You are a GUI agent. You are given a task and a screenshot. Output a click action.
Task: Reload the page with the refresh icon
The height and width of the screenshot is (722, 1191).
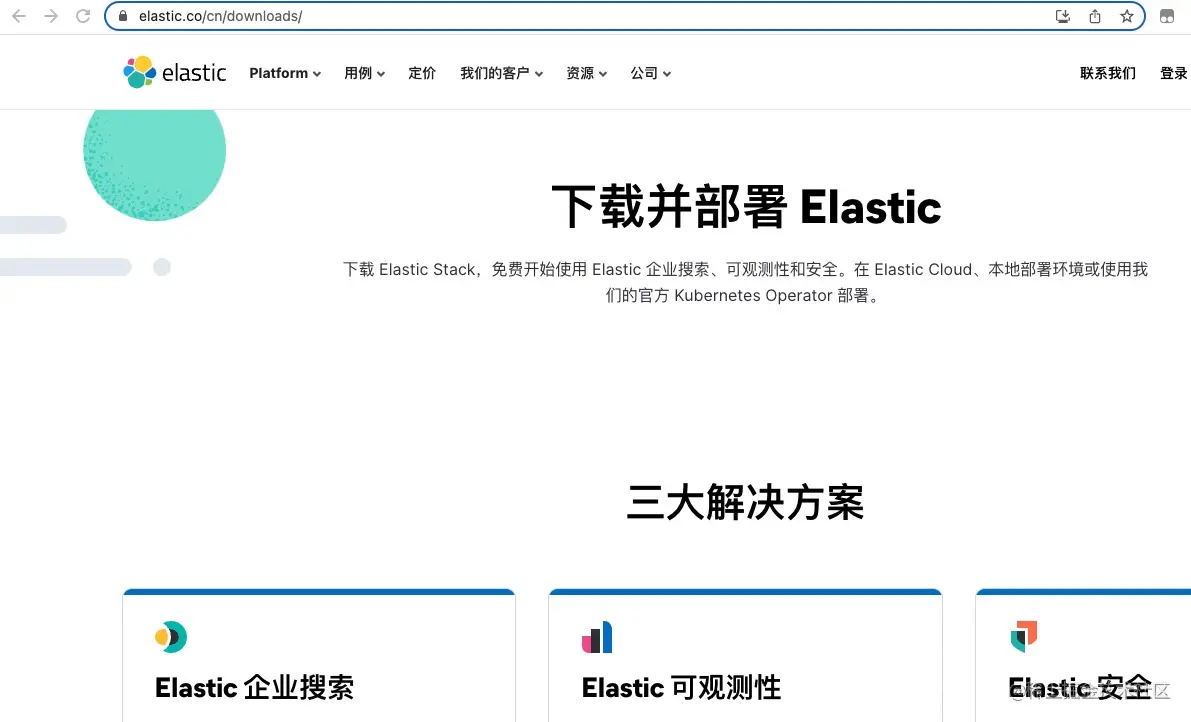pyautogui.click(x=83, y=16)
